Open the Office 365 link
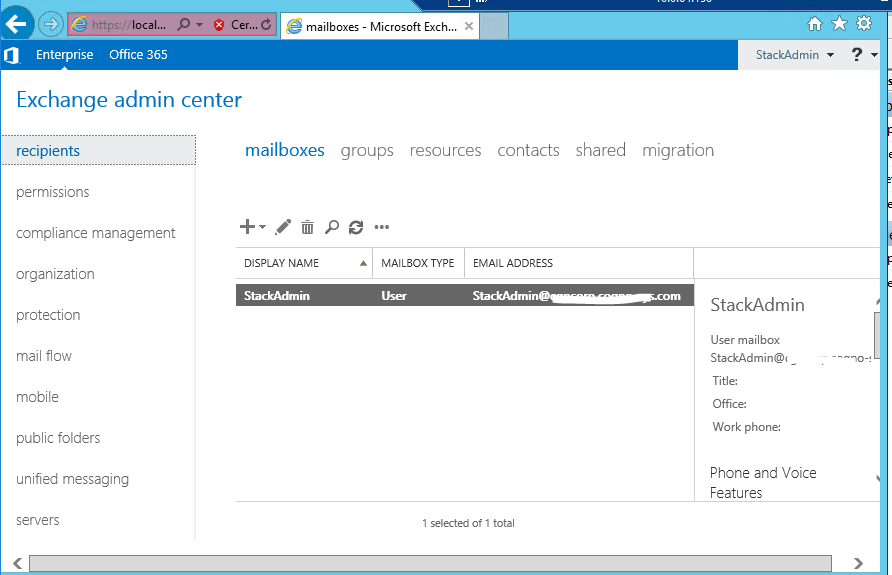The image size is (892, 575). [138, 55]
